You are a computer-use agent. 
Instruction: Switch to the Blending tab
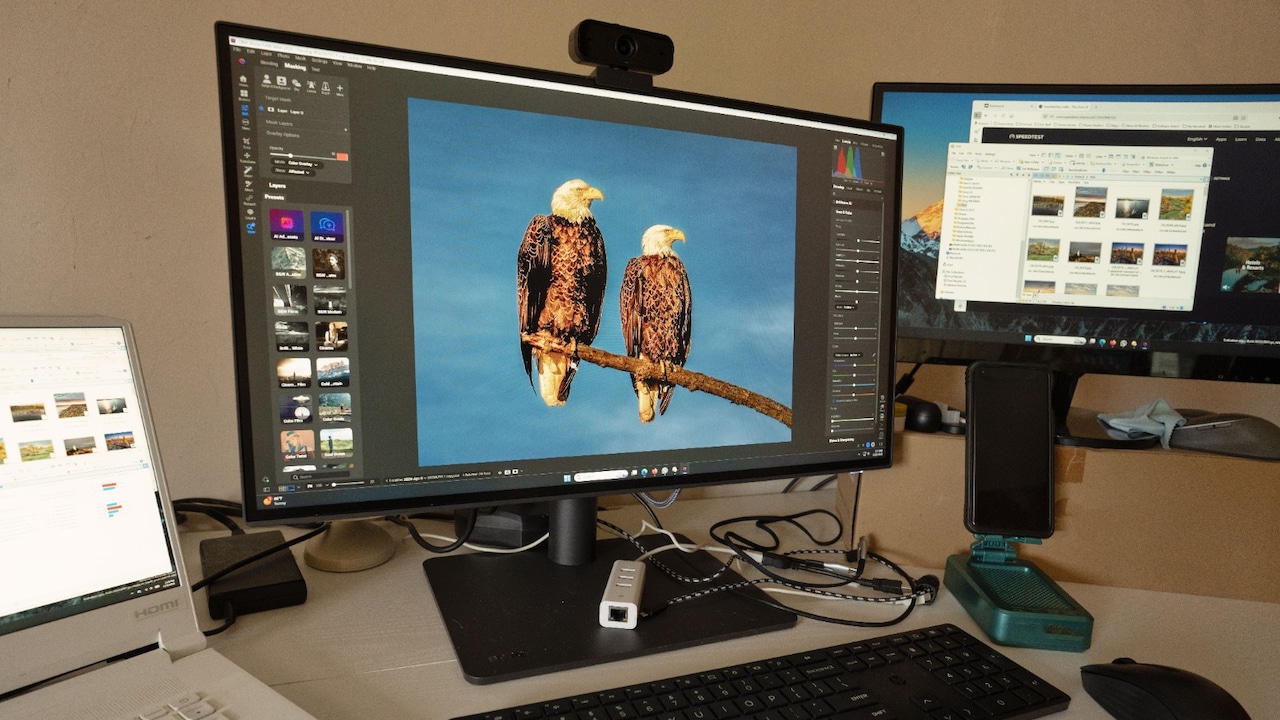(x=269, y=63)
